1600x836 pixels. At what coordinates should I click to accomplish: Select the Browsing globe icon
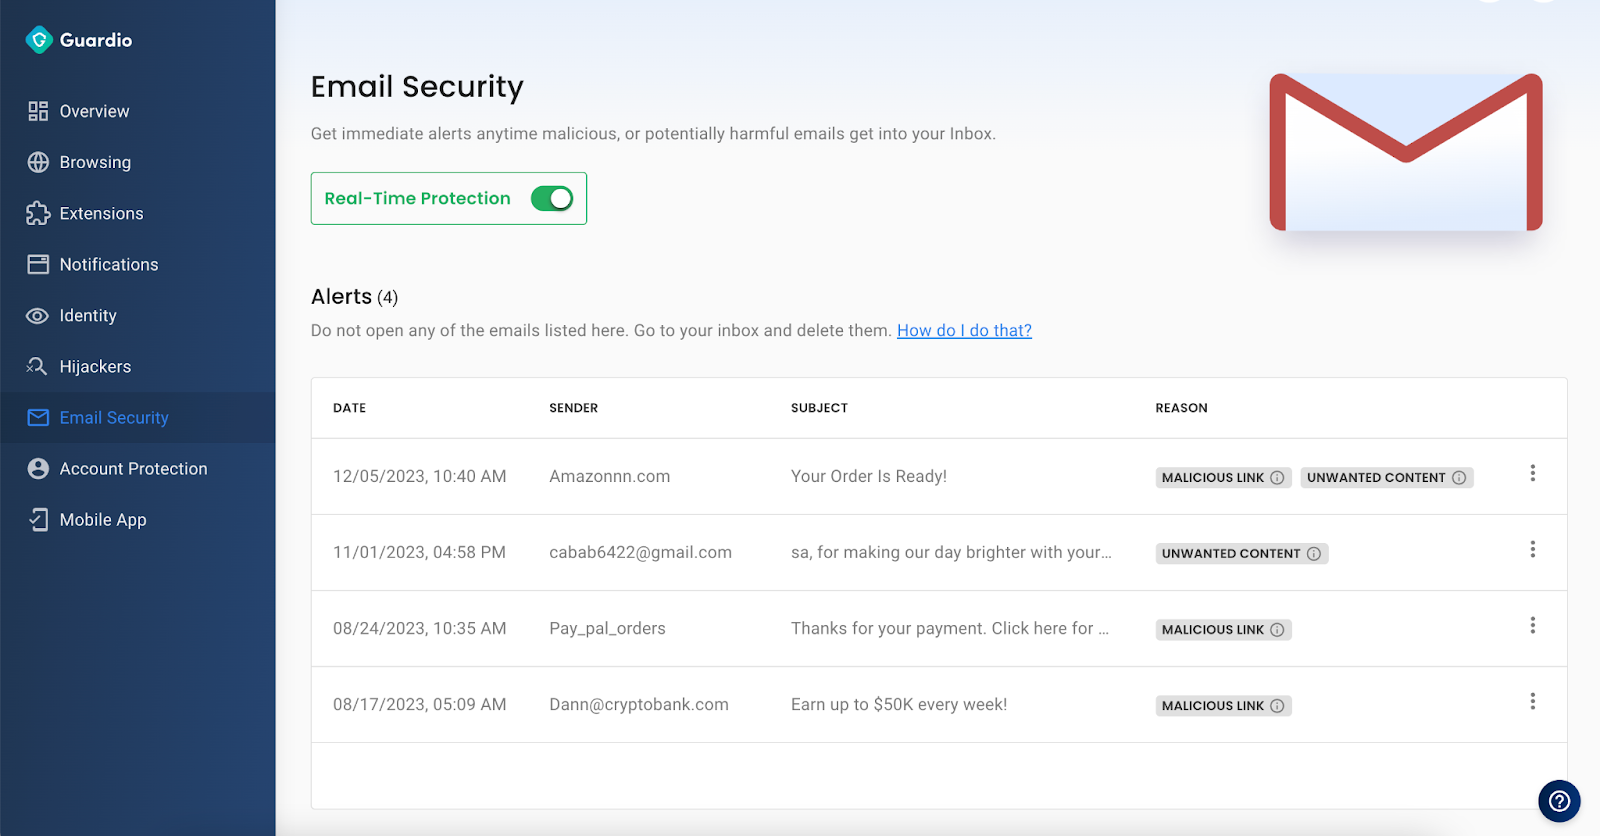[38, 162]
